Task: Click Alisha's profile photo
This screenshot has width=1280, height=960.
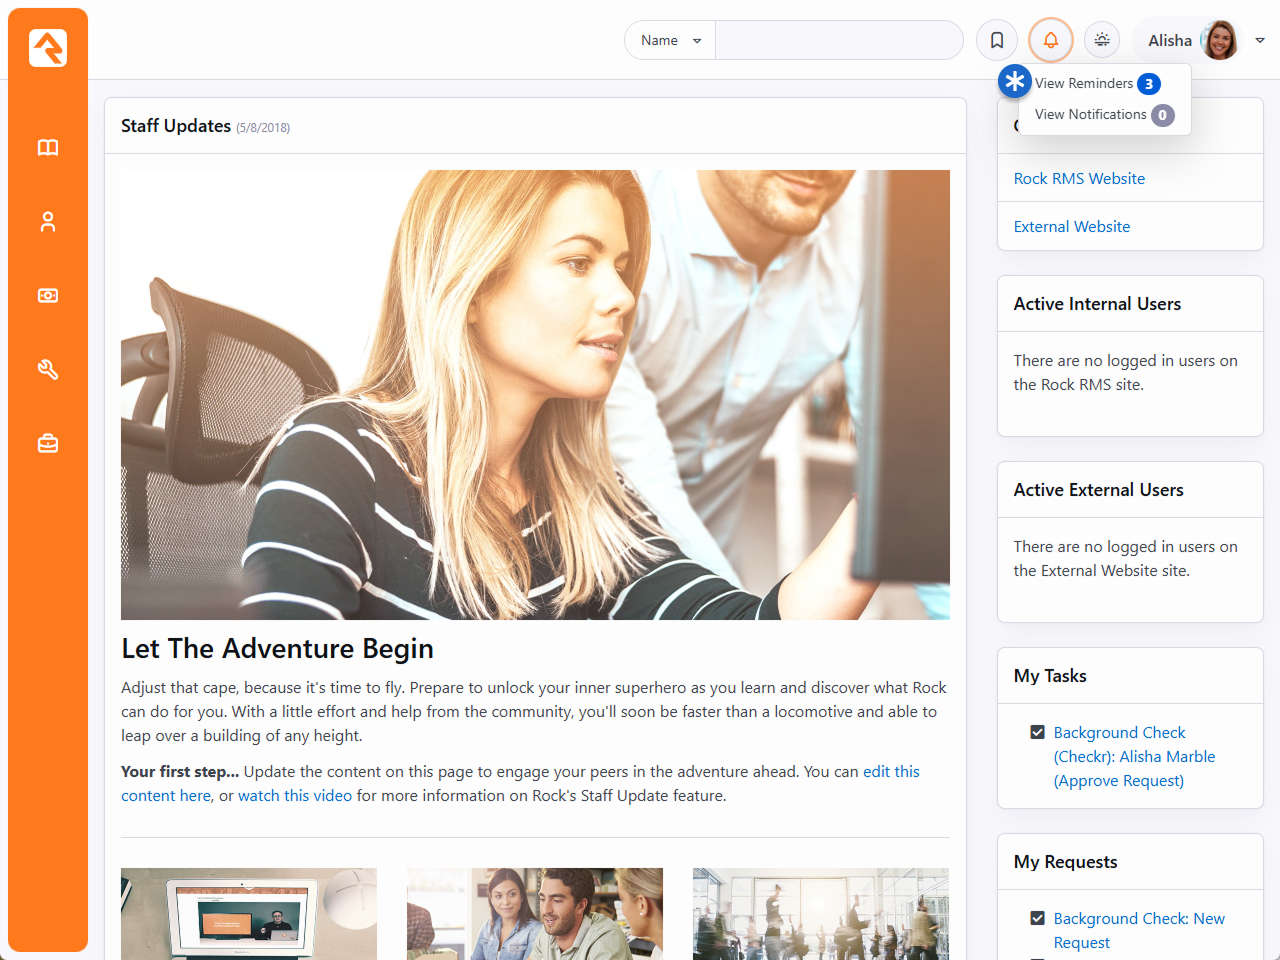Action: [1219, 41]
